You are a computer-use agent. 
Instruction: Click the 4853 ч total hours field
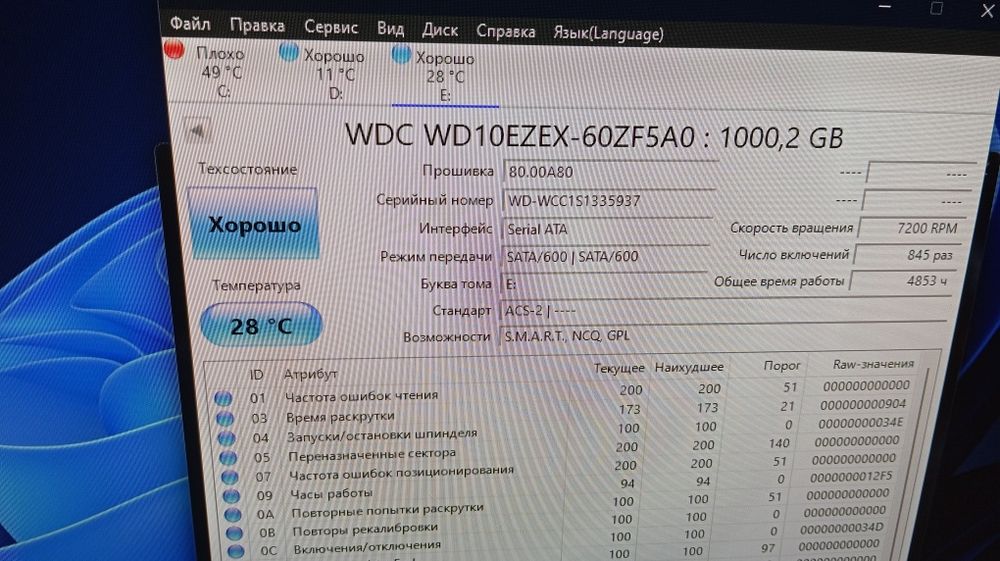pos(902,280)
